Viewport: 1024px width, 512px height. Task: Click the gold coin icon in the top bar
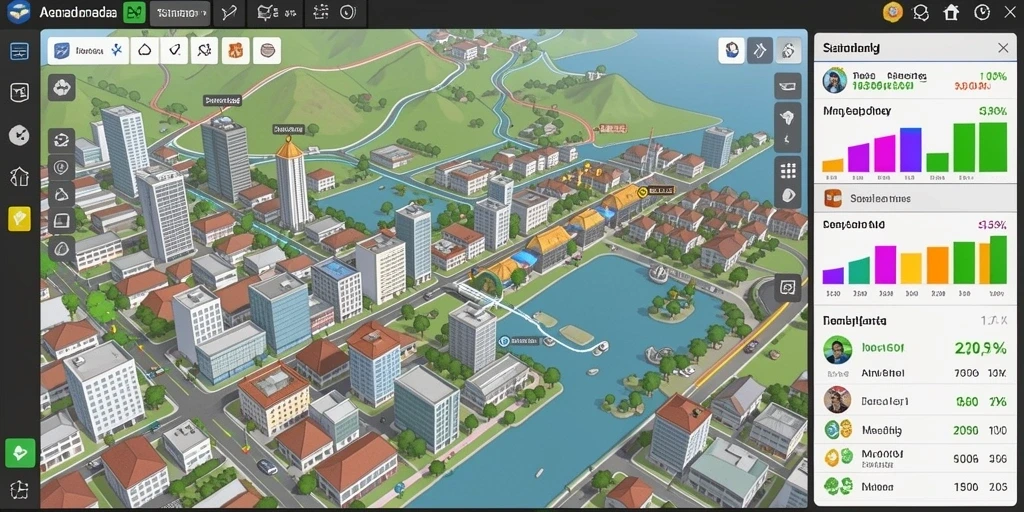tap(892, 12)
